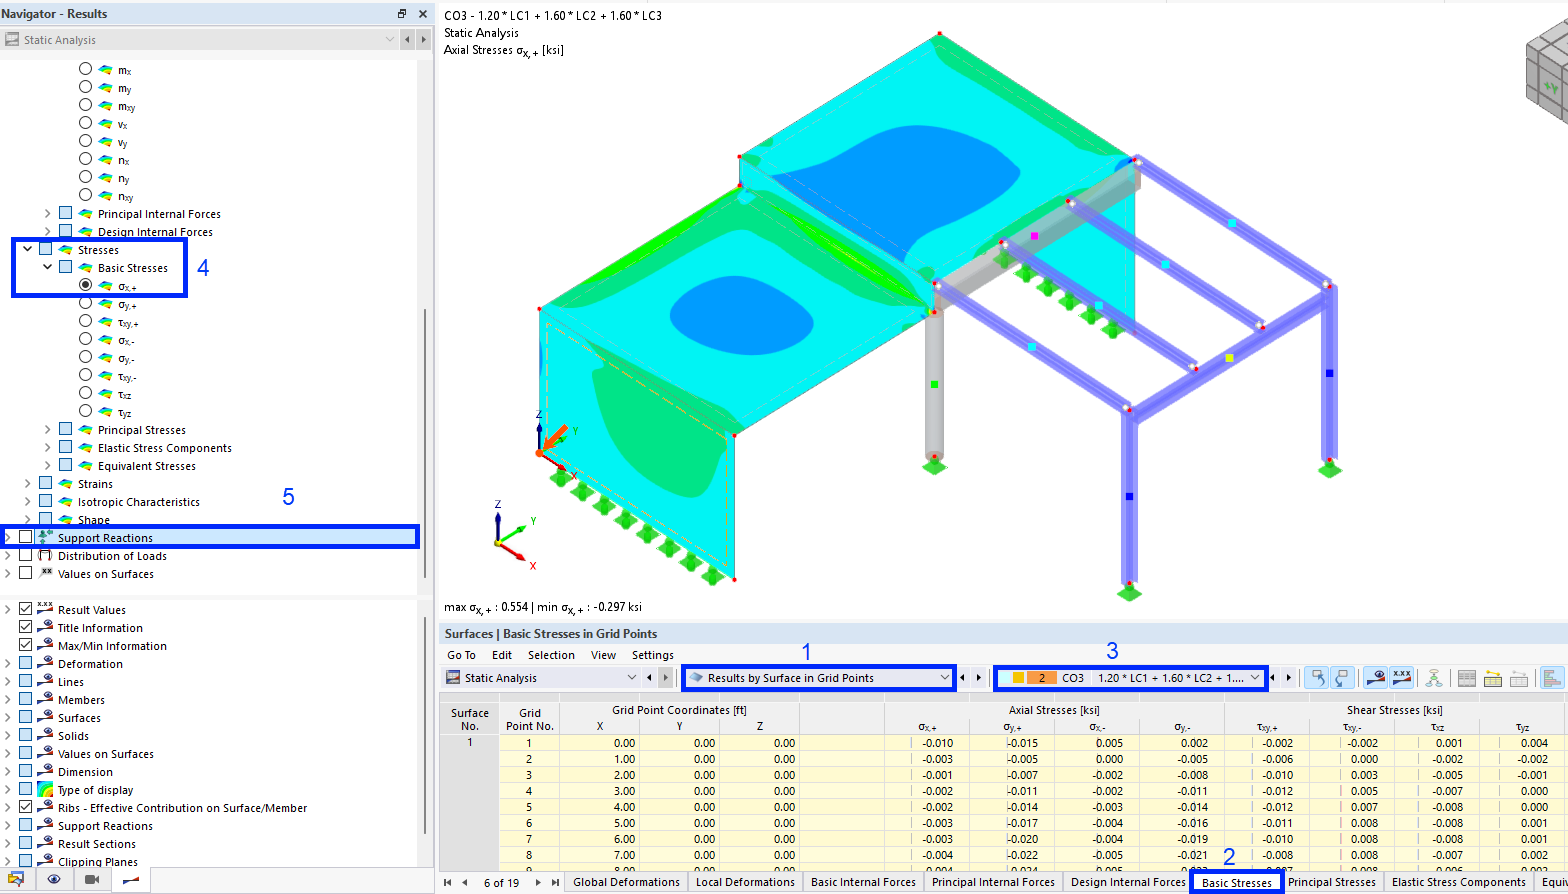Go to next Static Analysis type arrow
The image size is (1568, 894).
[x=665, y=678]
